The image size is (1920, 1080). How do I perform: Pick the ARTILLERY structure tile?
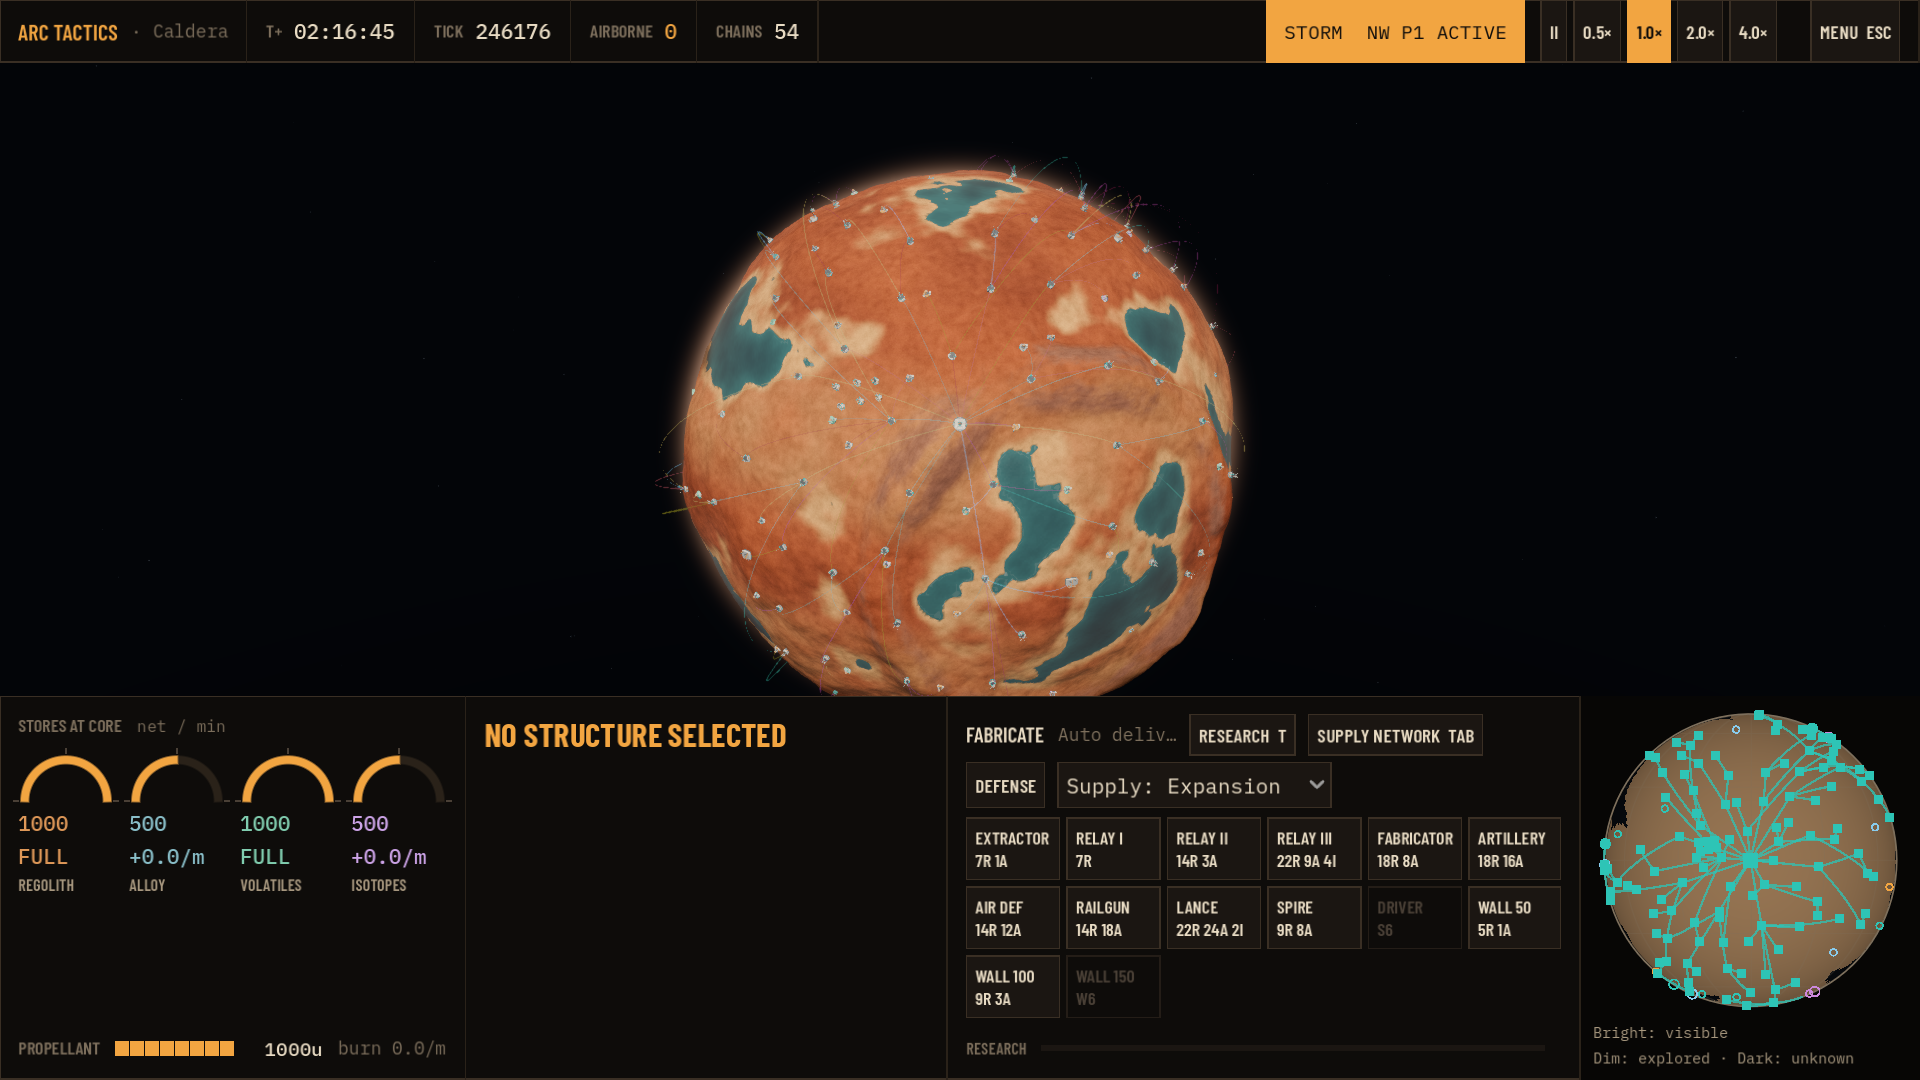click(x=1514, y=849)
